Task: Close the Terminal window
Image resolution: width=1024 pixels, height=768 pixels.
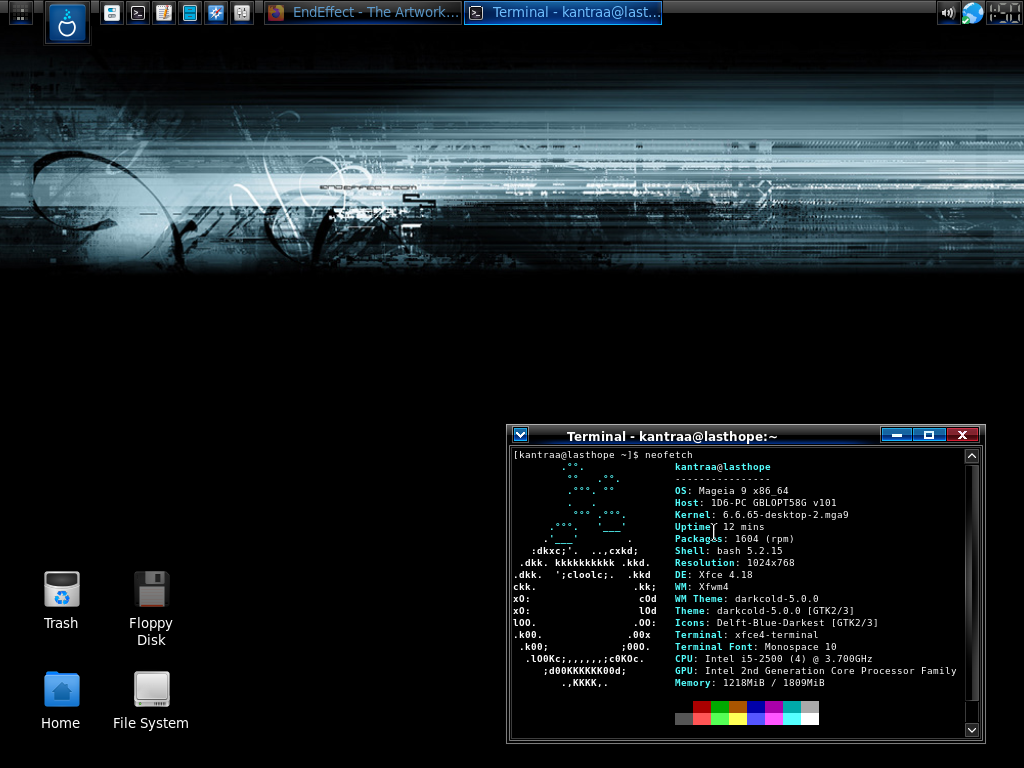Action: [x=962, y=435]
